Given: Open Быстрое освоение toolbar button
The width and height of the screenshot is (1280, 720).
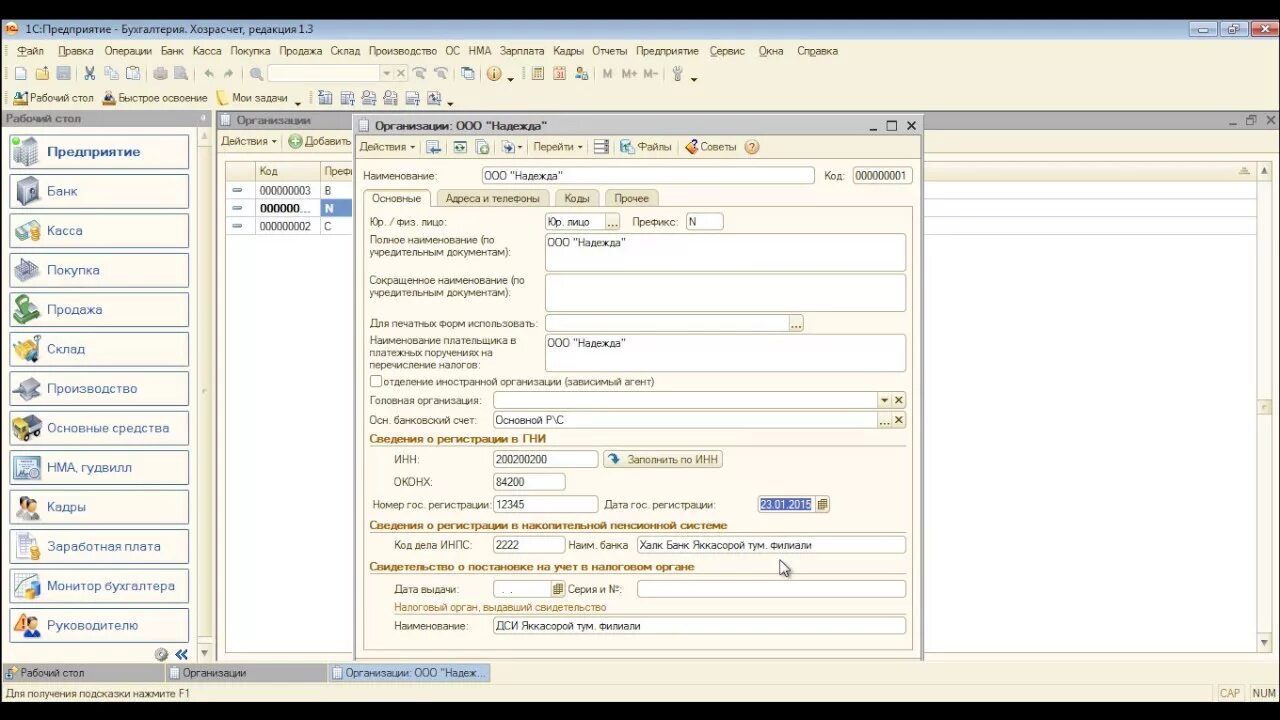Looking at the screenshot, I should coord(155,98).
